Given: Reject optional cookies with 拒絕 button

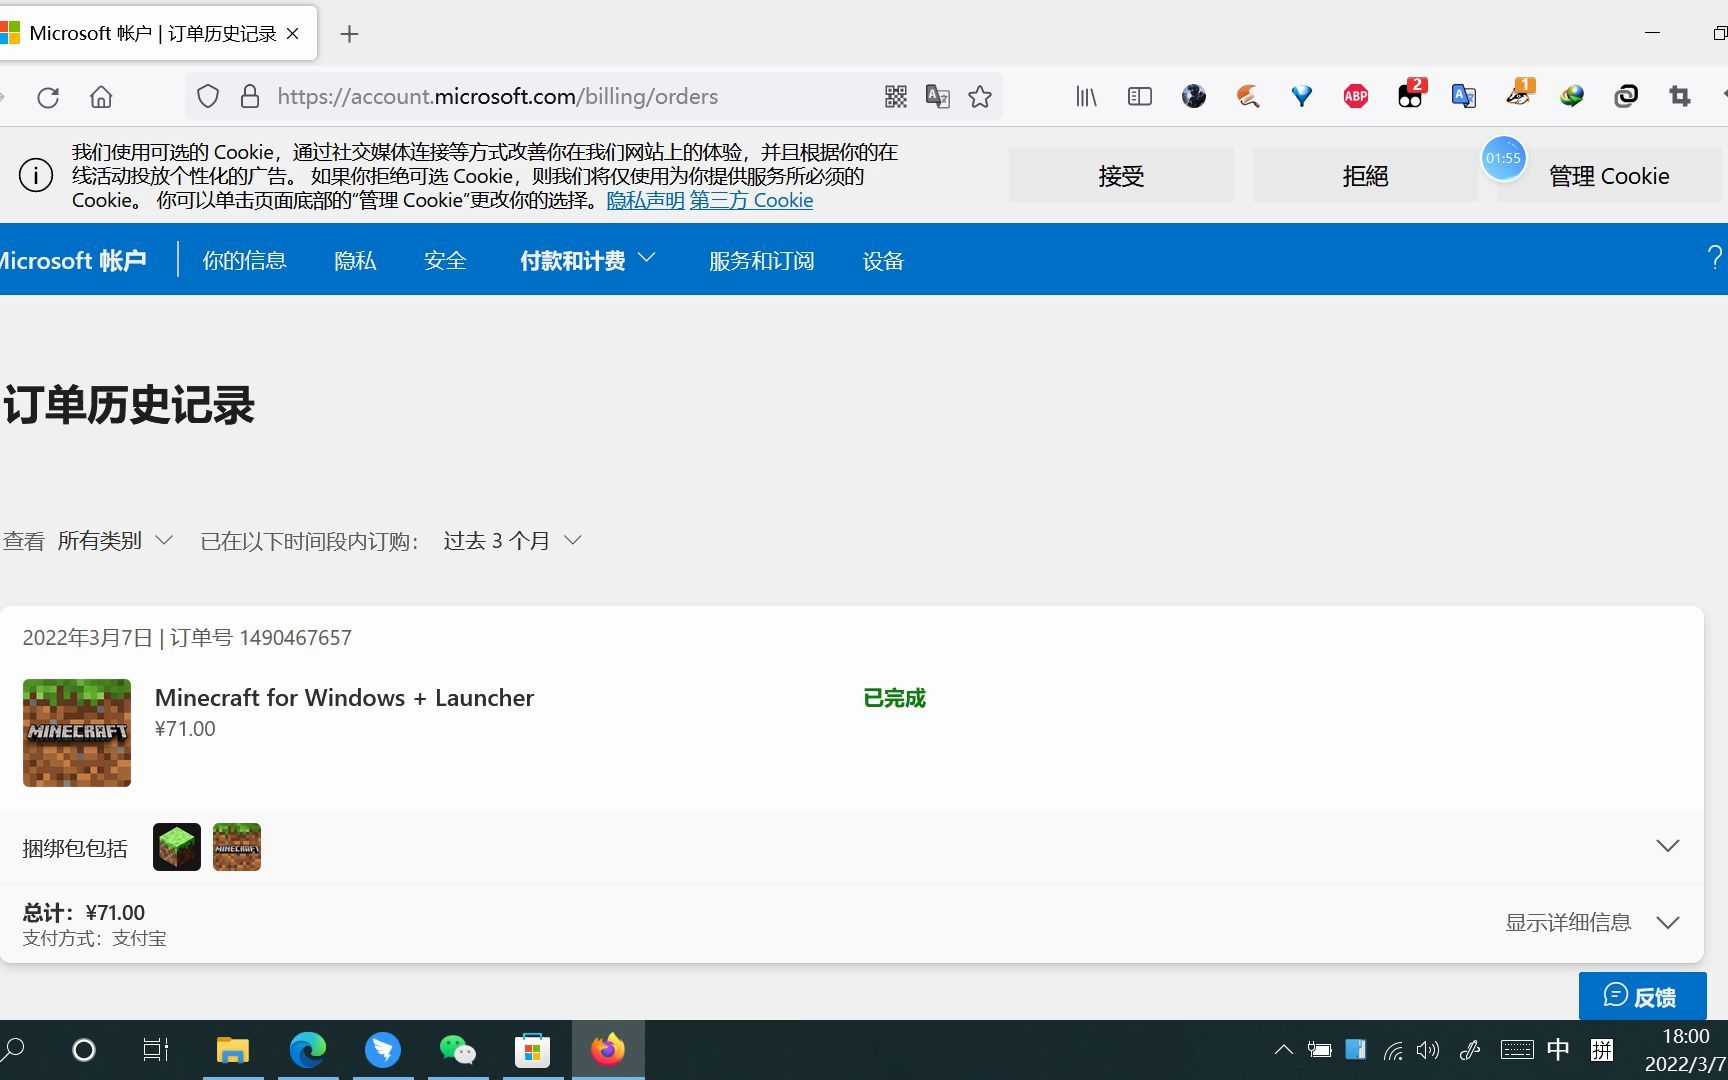Looking at the screenshot, I should coord(1365,176).
